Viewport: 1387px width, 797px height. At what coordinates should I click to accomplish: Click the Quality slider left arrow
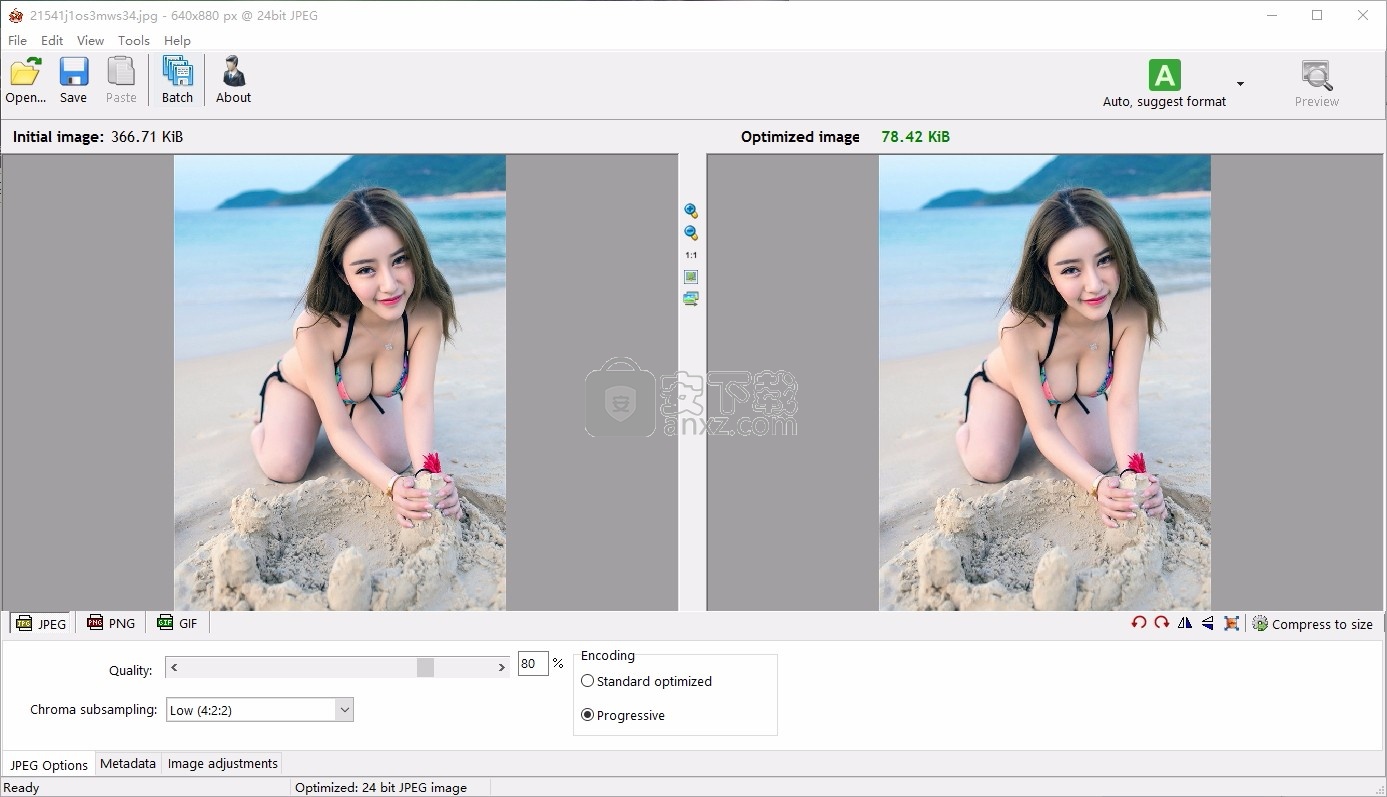pos(174,667)
